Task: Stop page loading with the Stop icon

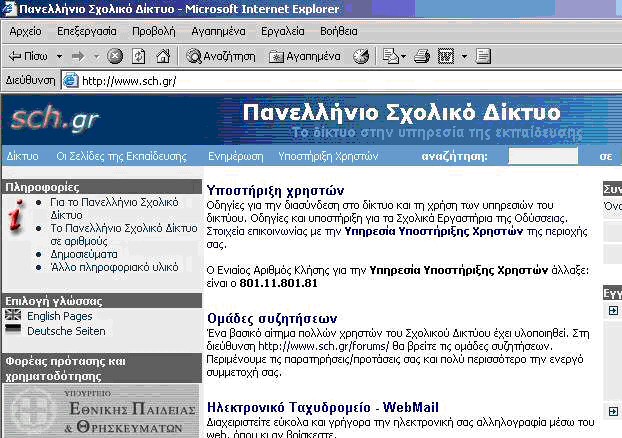Action: point(115,56)
